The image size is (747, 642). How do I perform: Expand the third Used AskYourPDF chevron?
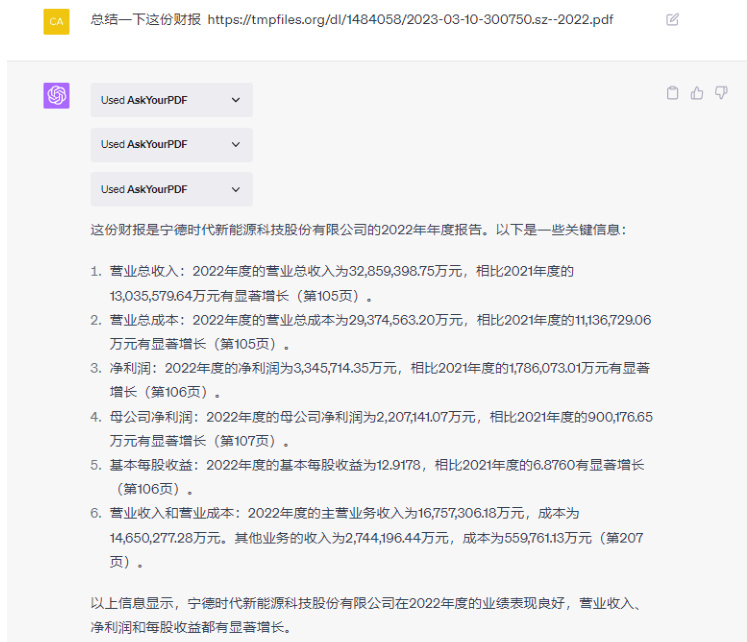tap(236, 189)
